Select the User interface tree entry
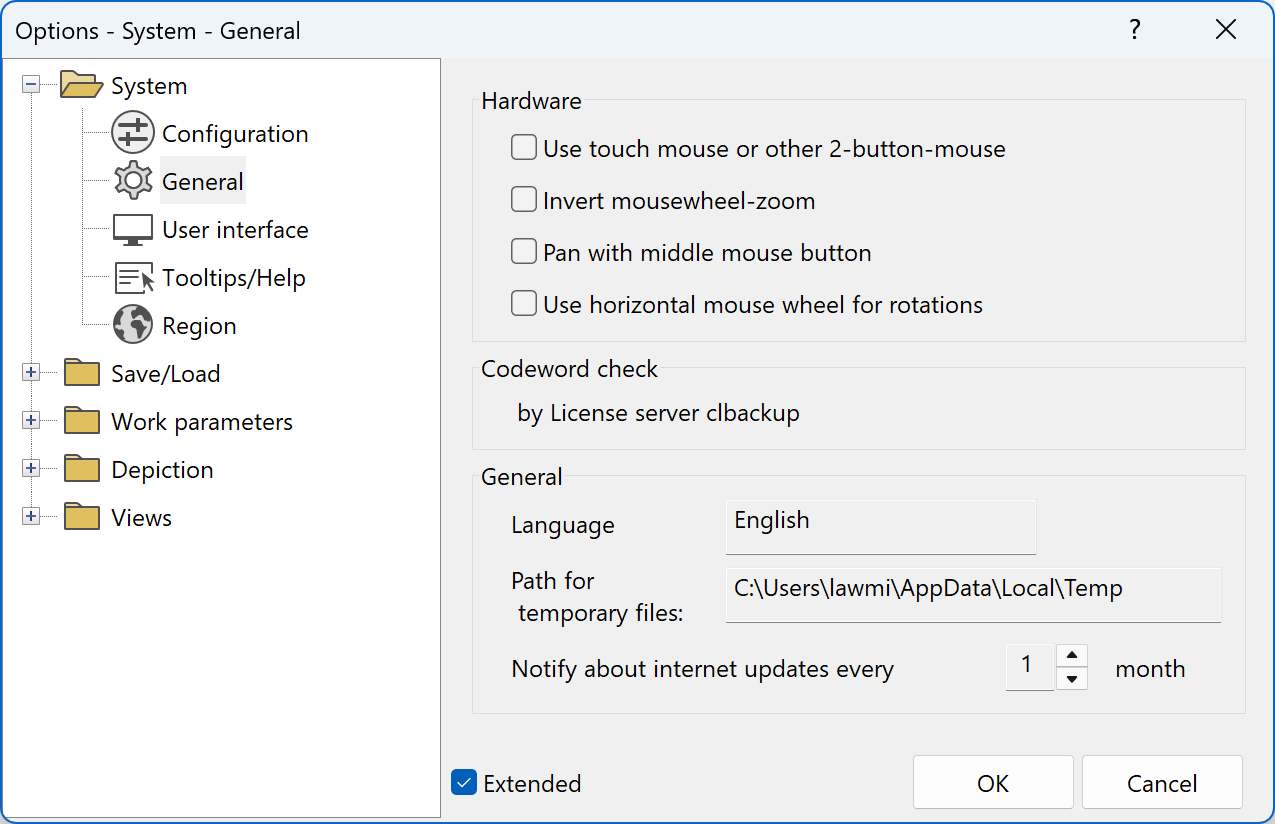This screenshot has height=824, width=1275. tap(235, 230)
